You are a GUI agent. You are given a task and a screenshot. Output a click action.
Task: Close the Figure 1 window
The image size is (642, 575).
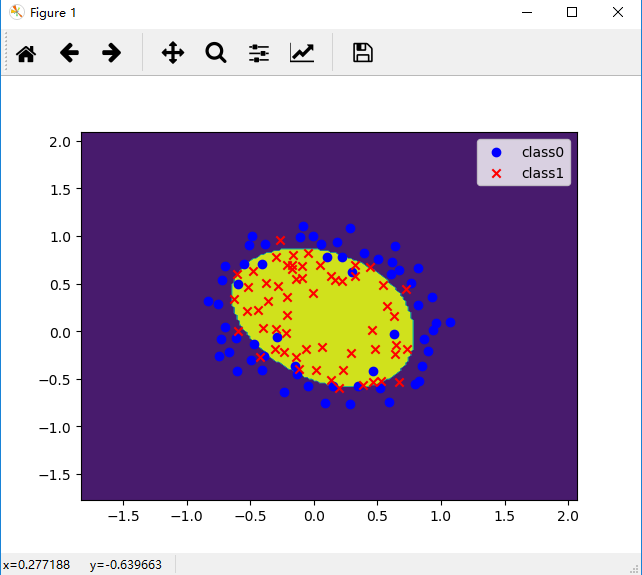click(x=618, y=12)
